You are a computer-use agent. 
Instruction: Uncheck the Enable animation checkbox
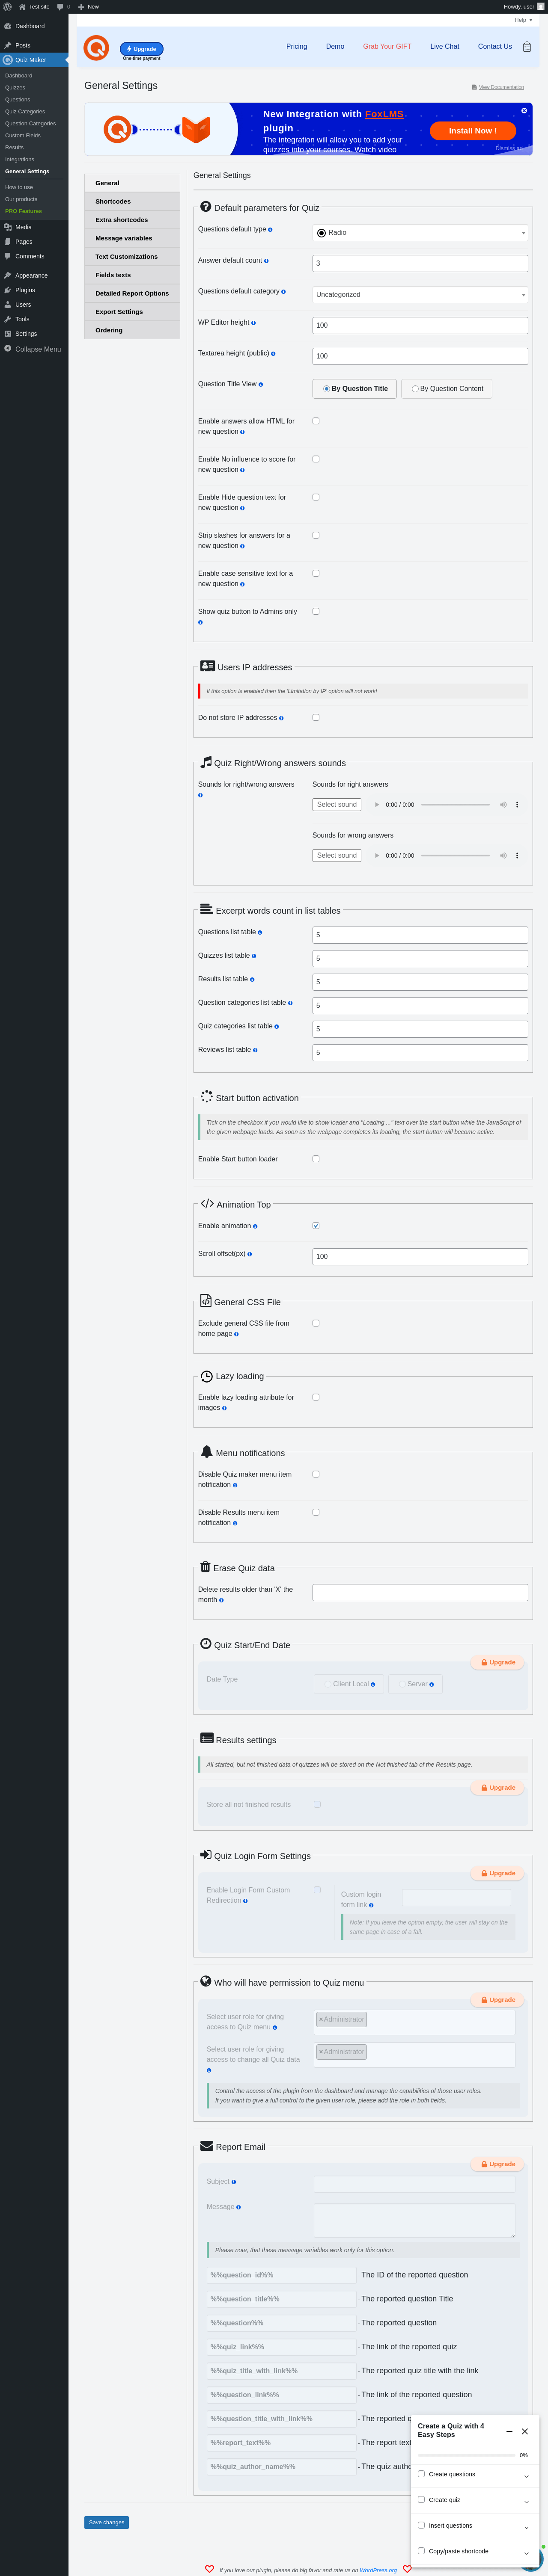[x=316, y=1225]
